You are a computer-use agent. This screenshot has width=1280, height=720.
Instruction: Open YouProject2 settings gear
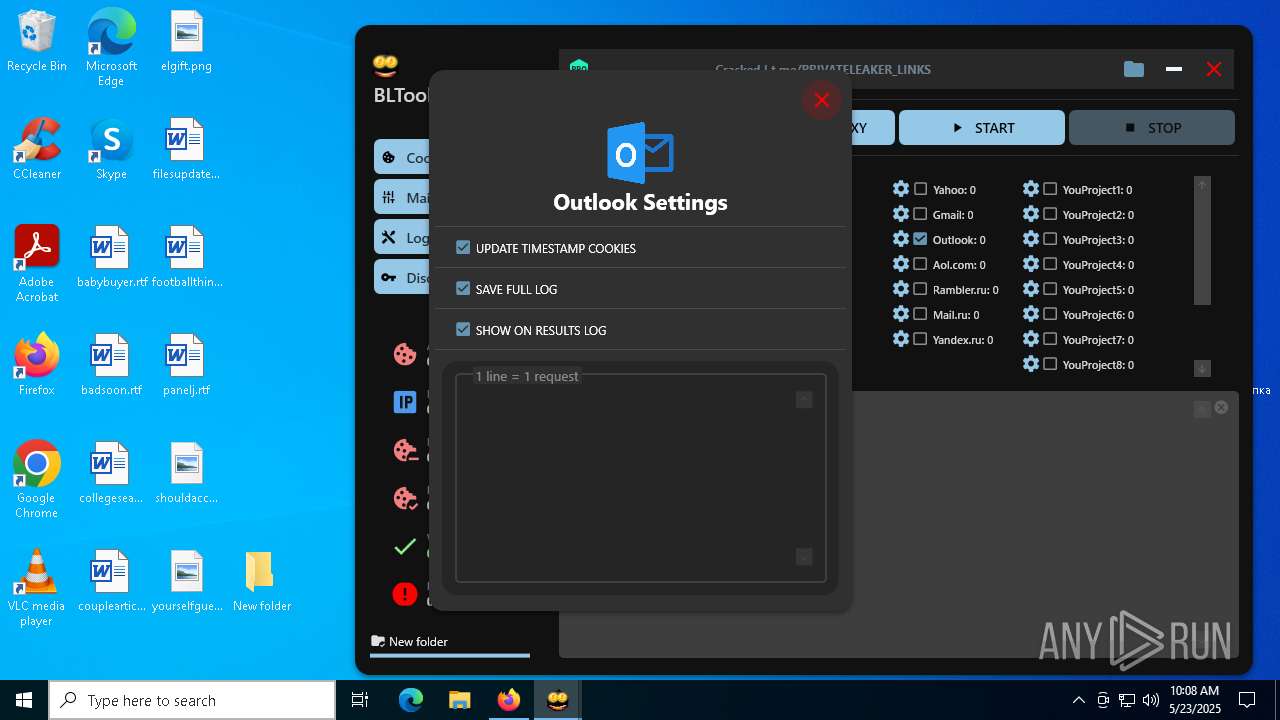tap(1031, 214)
